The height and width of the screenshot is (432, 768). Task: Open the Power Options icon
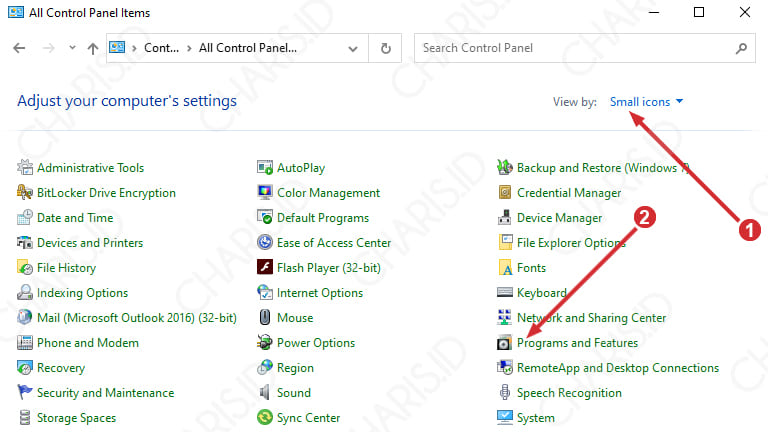(265, 342)
